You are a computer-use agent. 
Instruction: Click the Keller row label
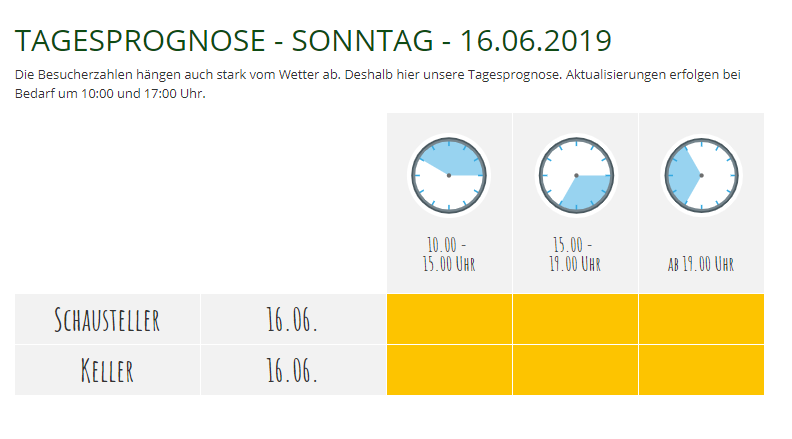[108, 371]
